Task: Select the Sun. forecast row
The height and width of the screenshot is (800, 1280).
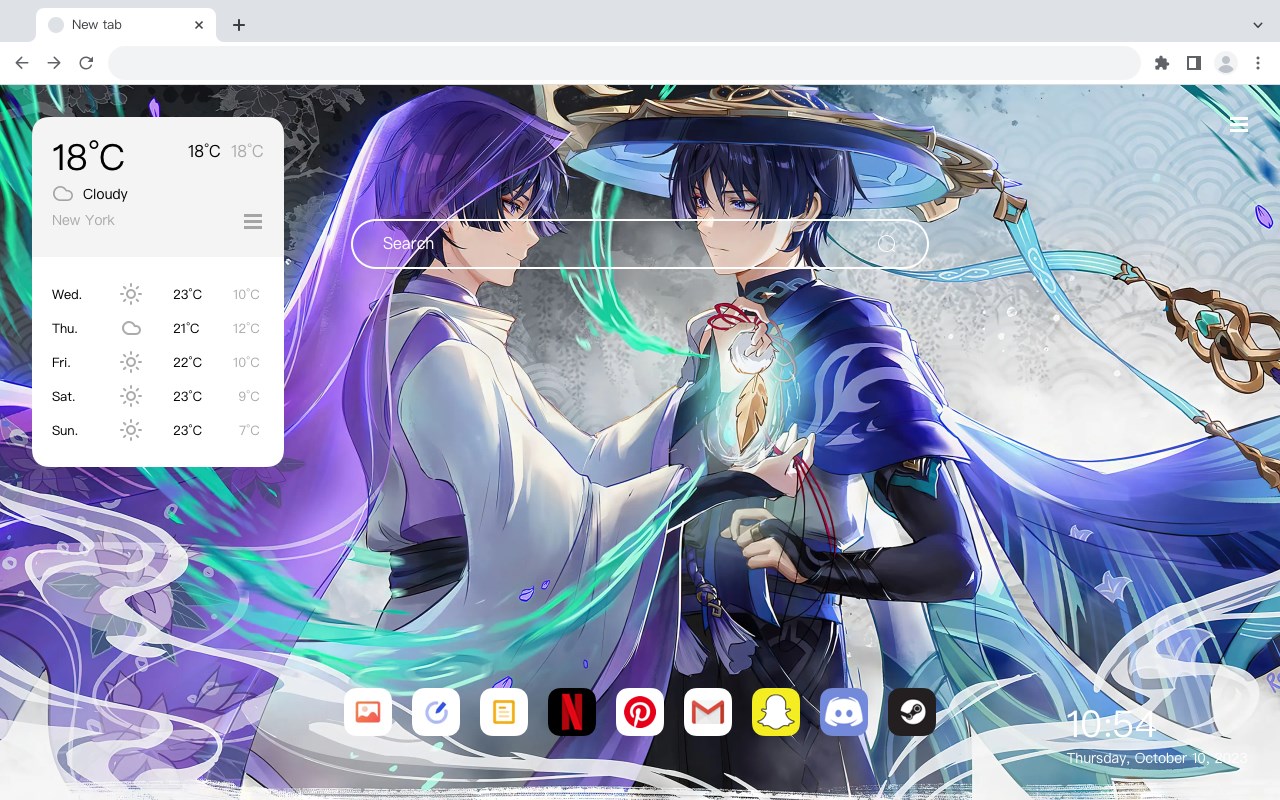Action: click(x=158, y=430)
